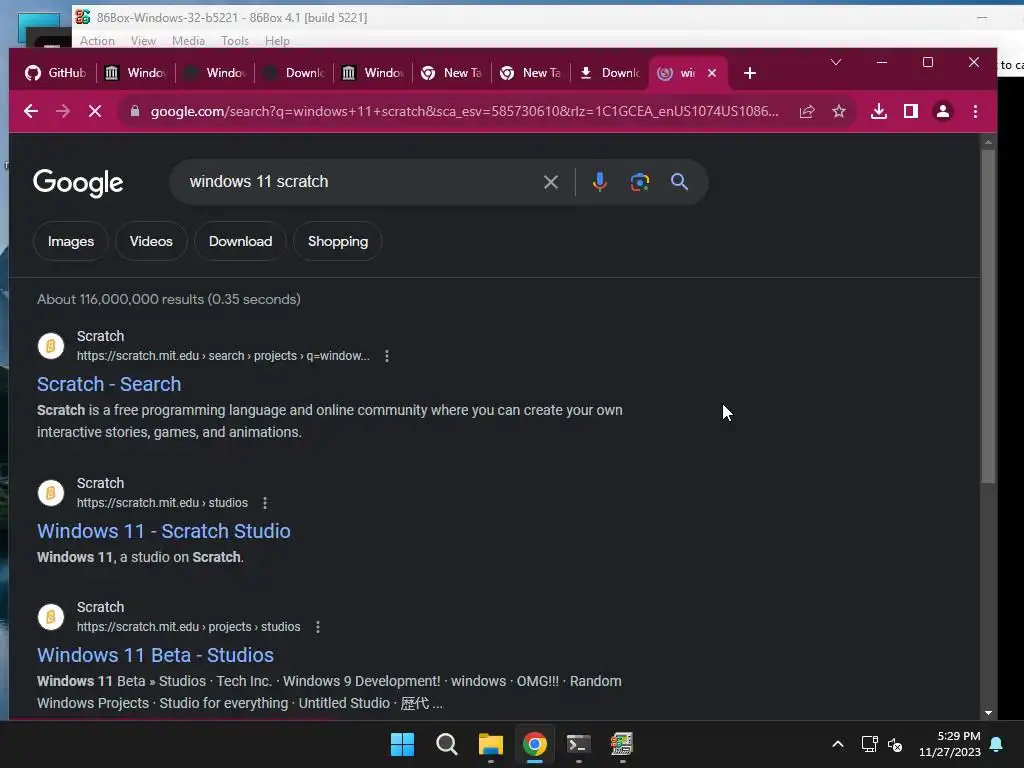Click the scrollbar down arrow
The width and height of the screenshot is (1024, 768).
point(988,713)
